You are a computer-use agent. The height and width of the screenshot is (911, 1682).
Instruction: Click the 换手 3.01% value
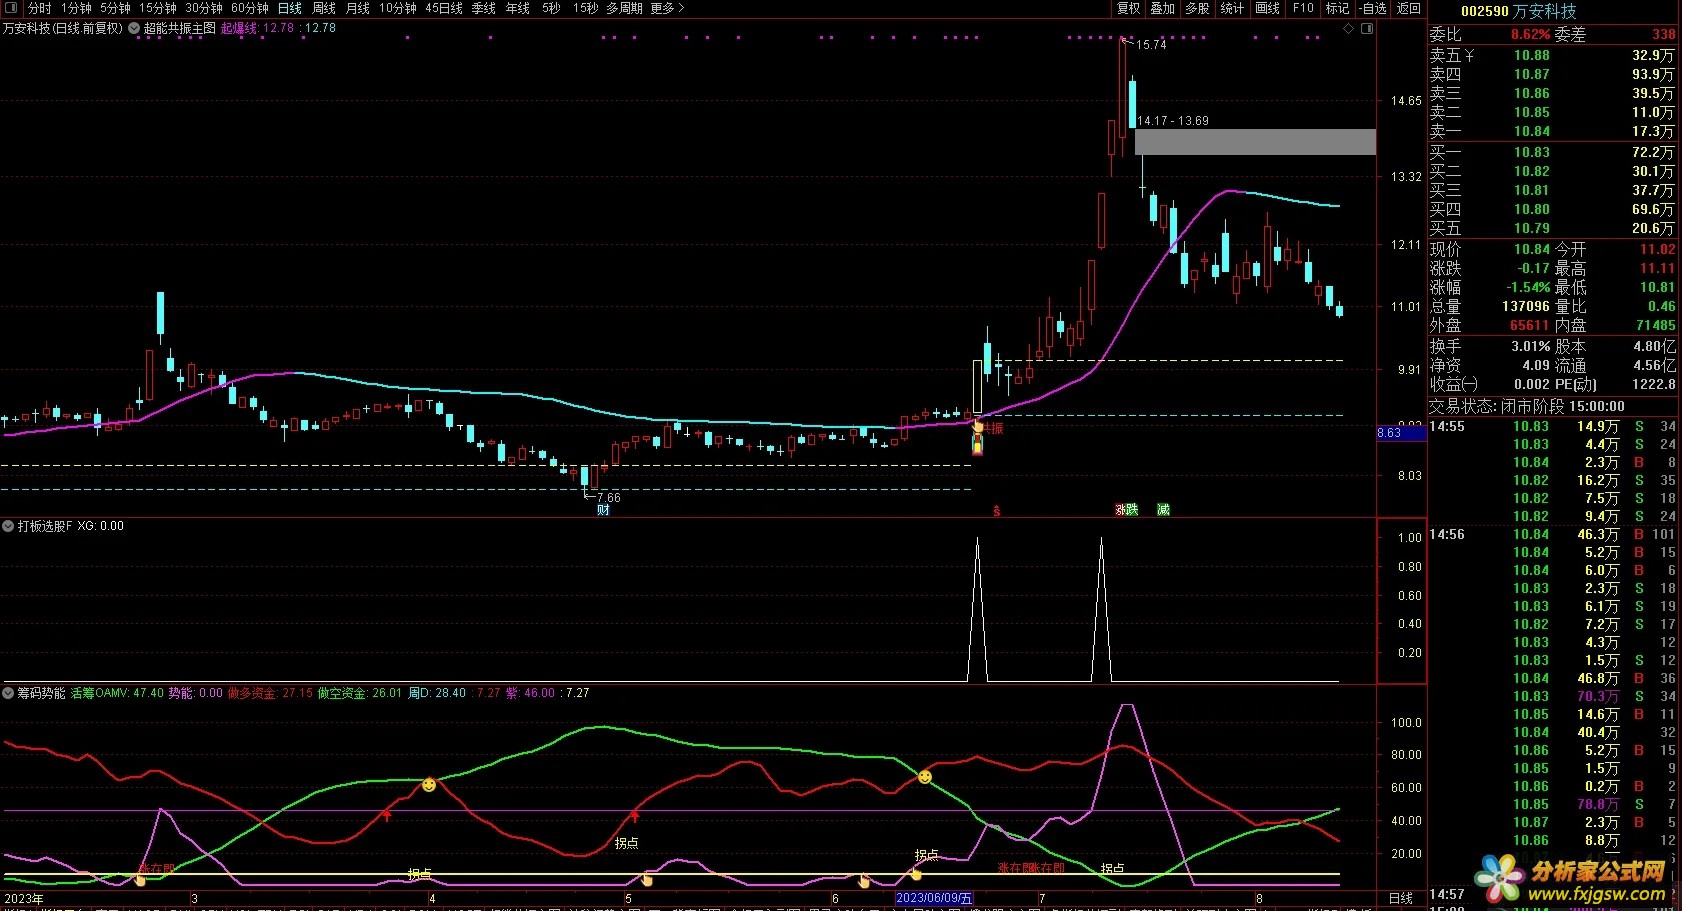pyautogui.click(x=1530, y=346)
